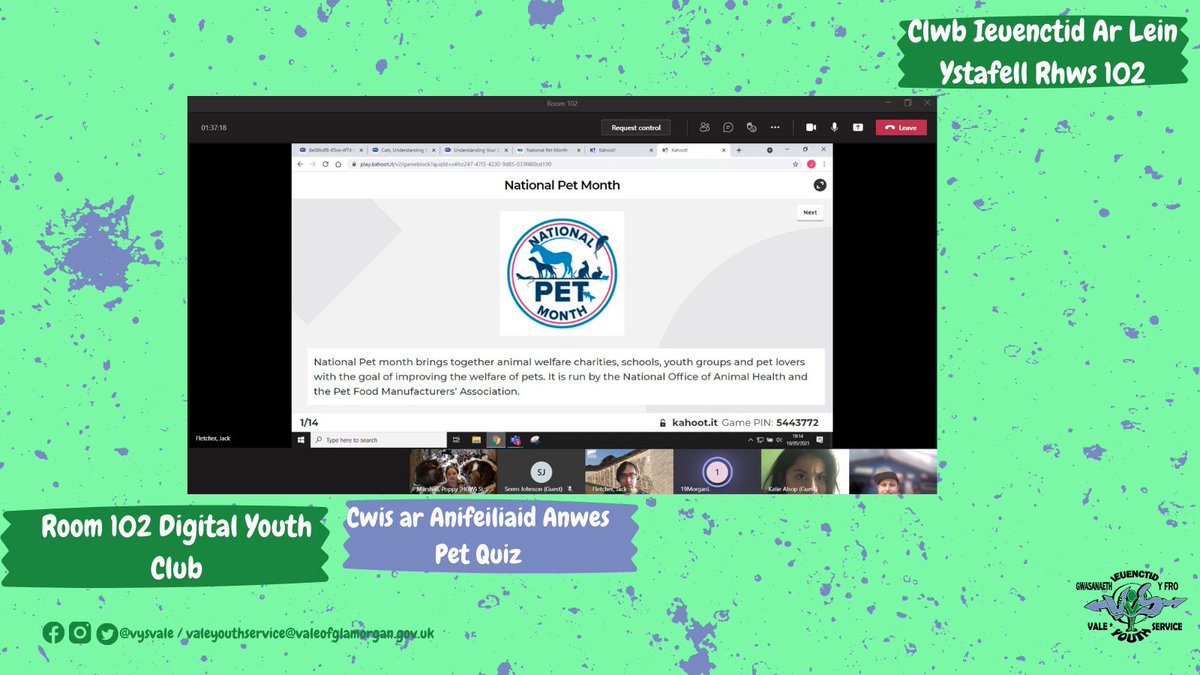Click the 1/14 question counter

pos(308,423)
